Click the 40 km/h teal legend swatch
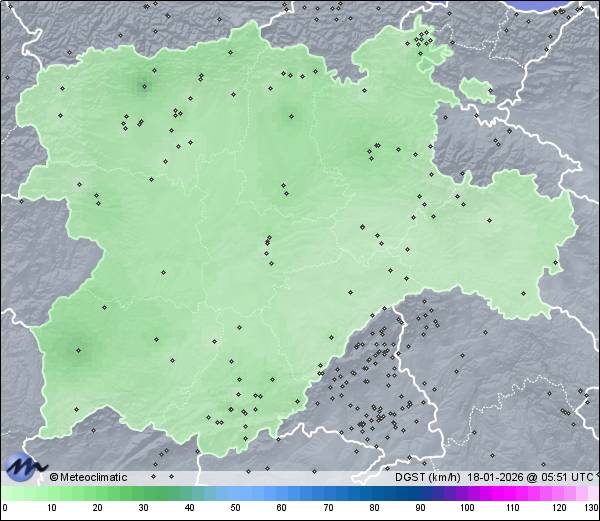Viewport: 600px width, 521px height. click(x=189, y=494)
